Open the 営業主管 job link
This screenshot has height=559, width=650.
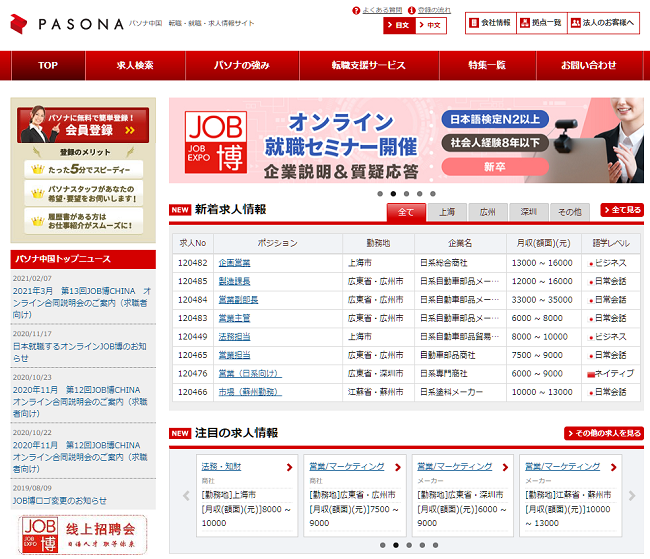pos(235,318)
